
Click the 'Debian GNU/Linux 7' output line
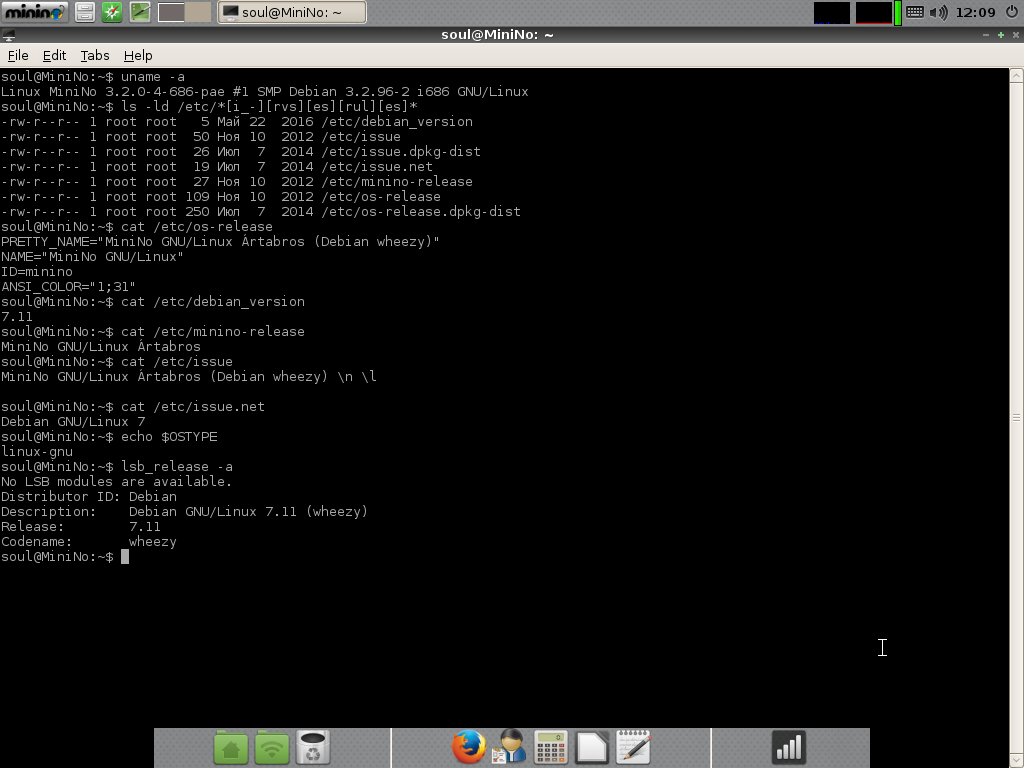point(72,422)
